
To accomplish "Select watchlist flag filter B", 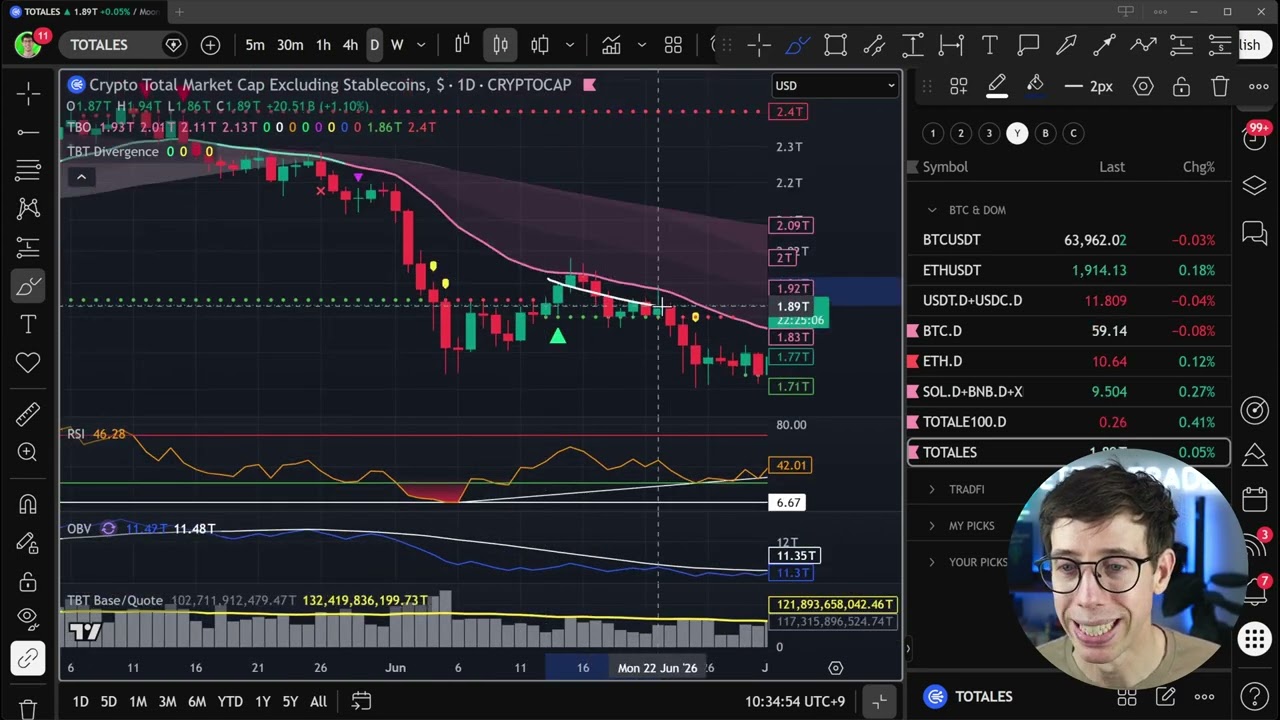I will (x=1045, y=133).
